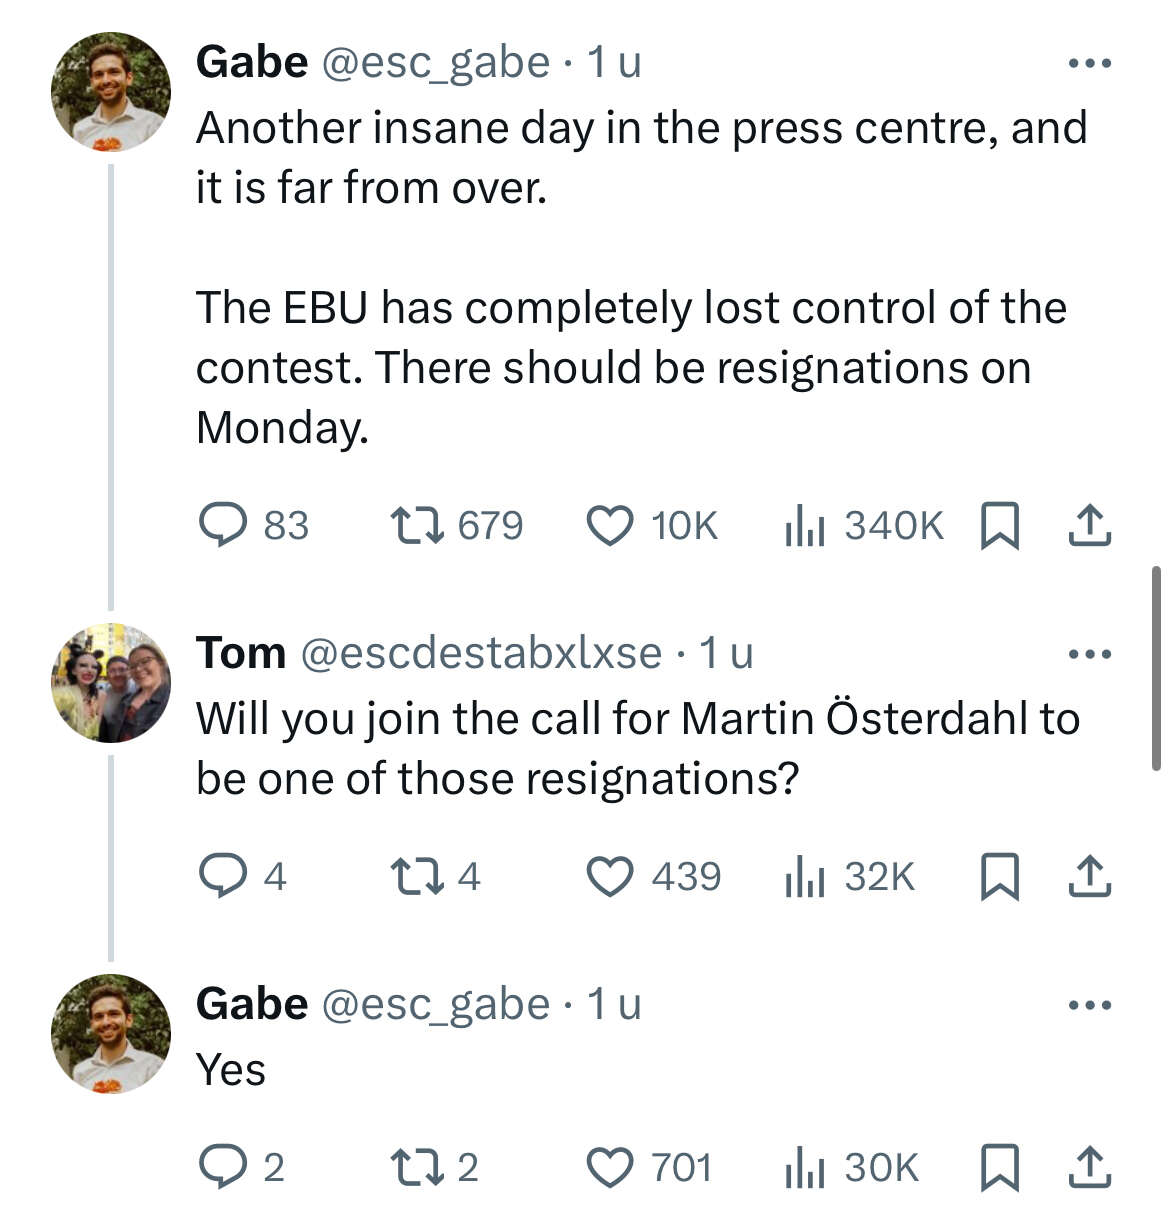Image resolution: width=1170 pixels, height=1220 pixels.
Task: Like Gabe's Yes reply with 701 likes
Action: 609,1167
